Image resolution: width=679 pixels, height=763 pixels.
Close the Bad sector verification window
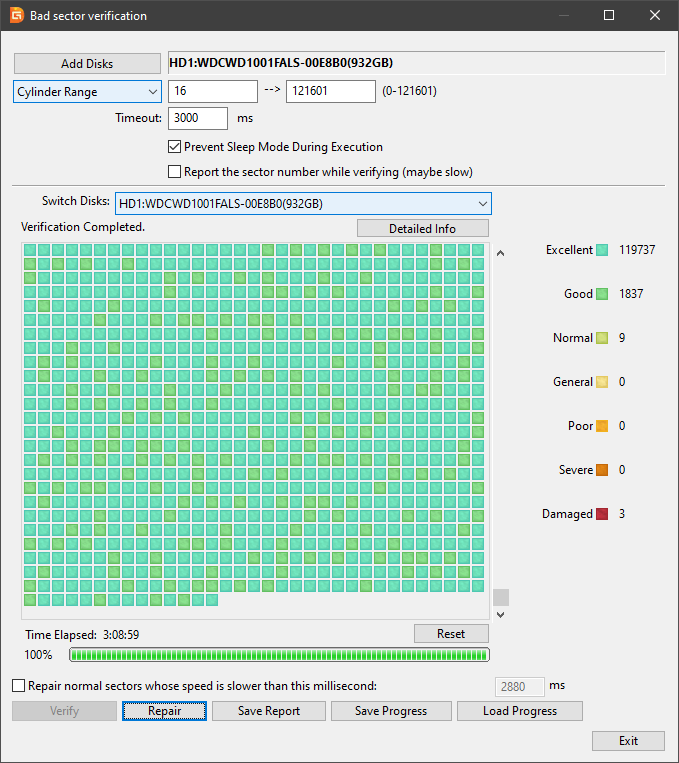tap(655, 15)
